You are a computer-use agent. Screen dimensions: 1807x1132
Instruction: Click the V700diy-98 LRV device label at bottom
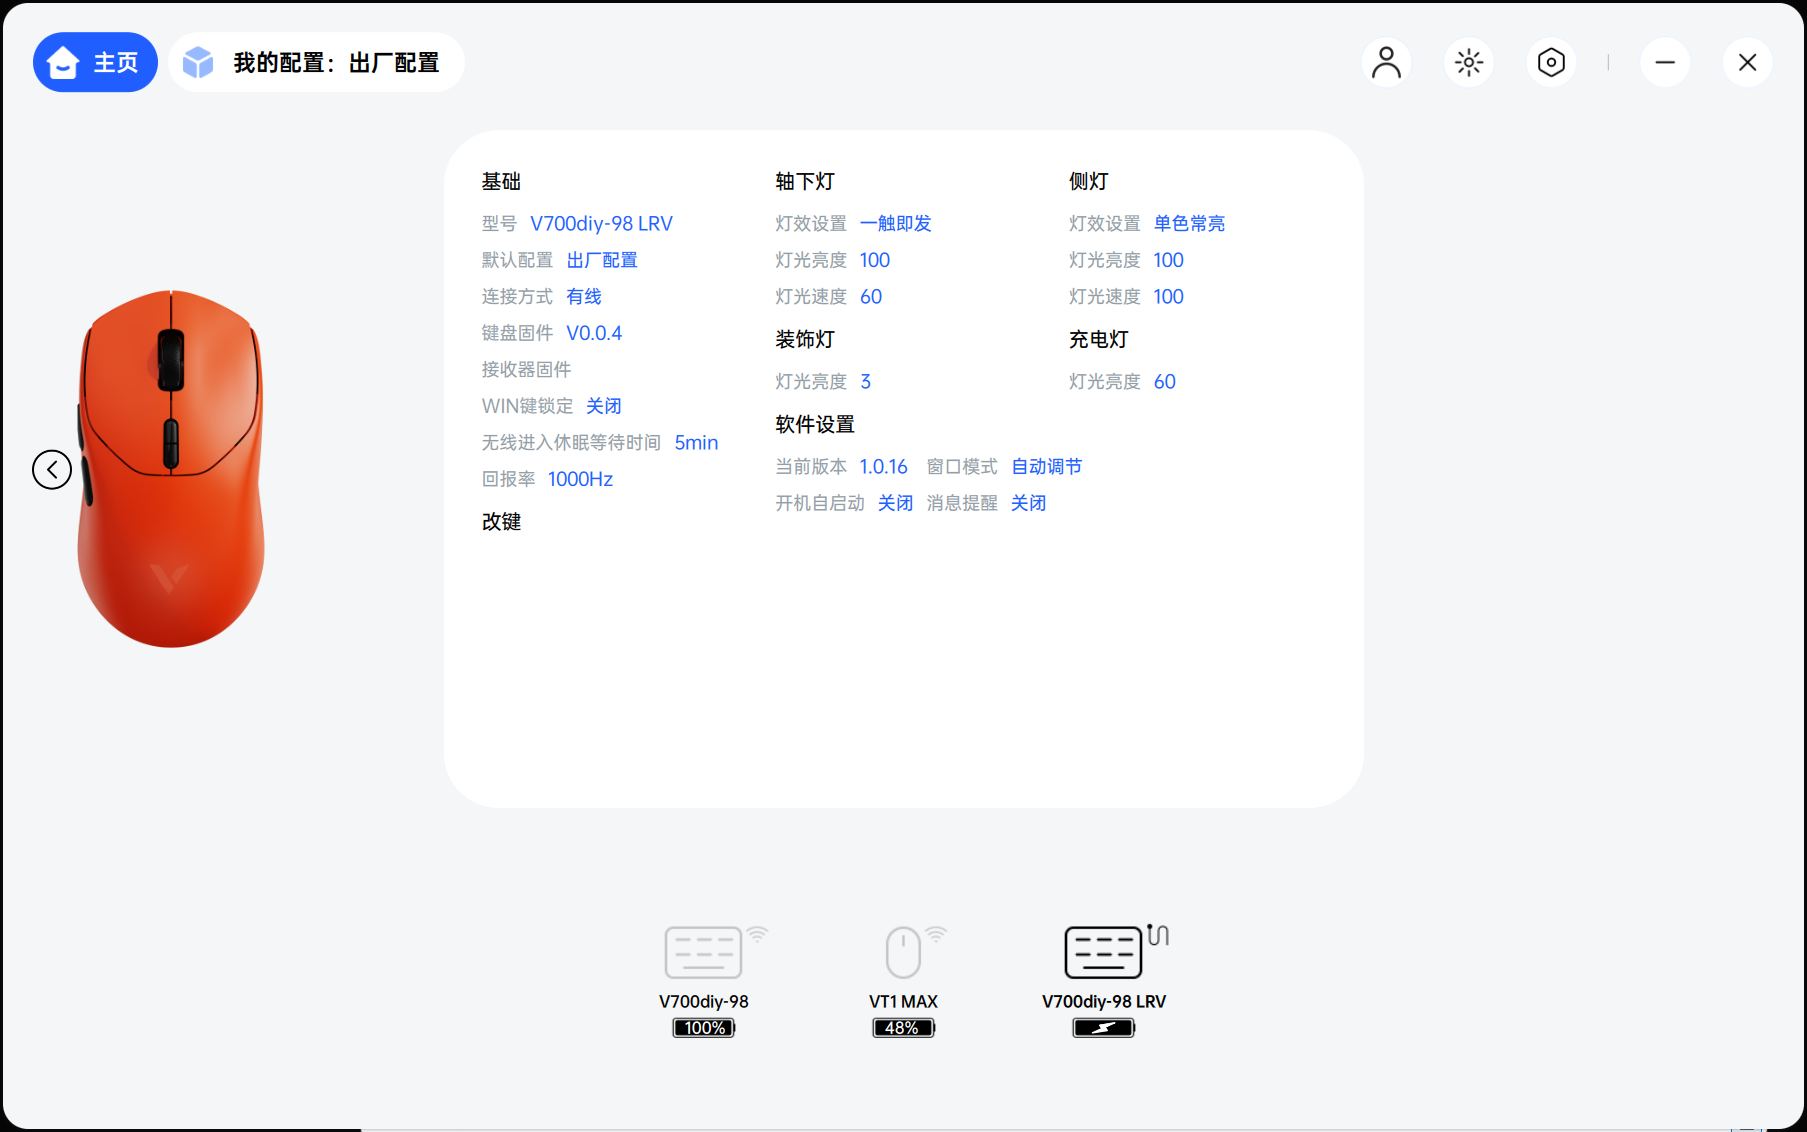(x=1104, y=1001)
